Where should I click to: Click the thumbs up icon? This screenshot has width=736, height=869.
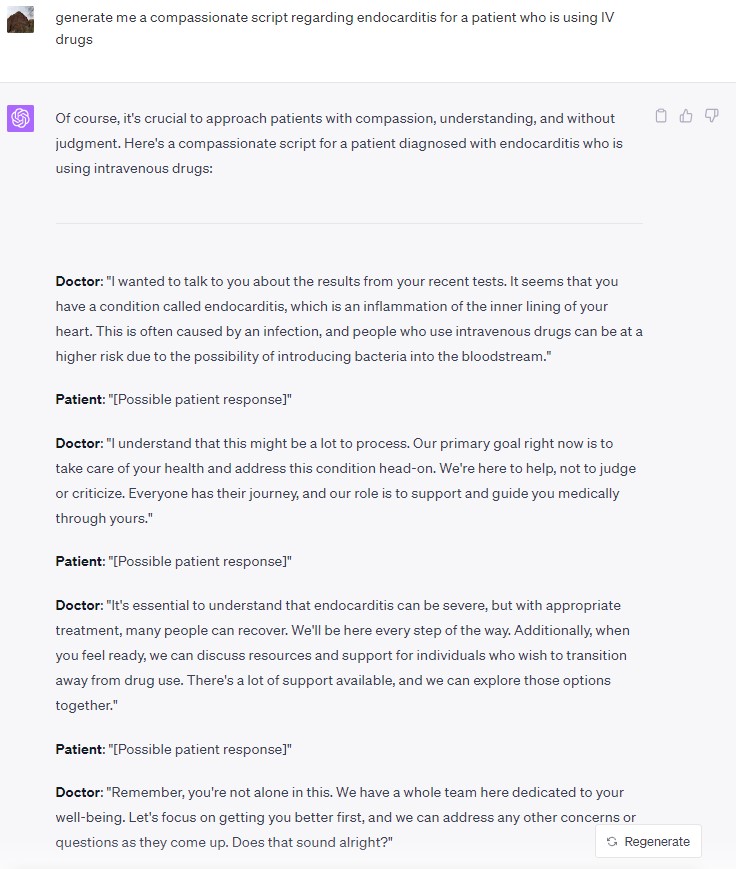click(x=686, y=116)
